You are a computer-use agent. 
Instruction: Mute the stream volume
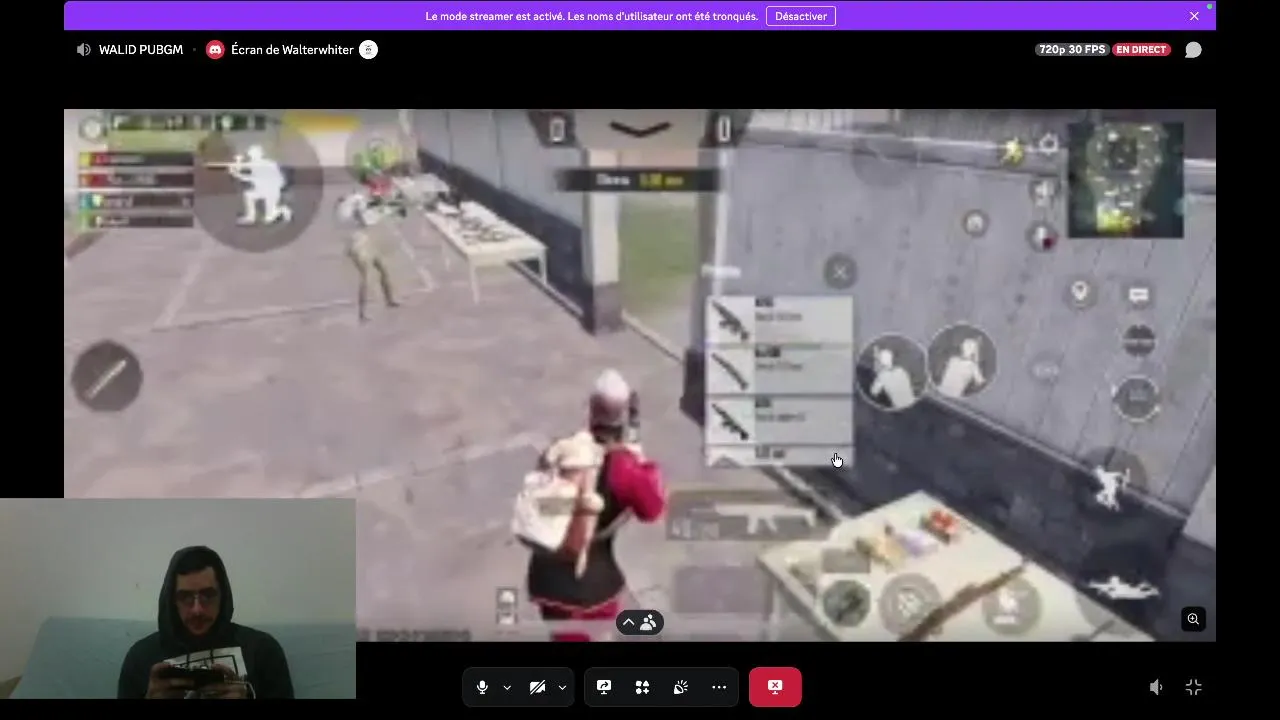coord(1156,687)
